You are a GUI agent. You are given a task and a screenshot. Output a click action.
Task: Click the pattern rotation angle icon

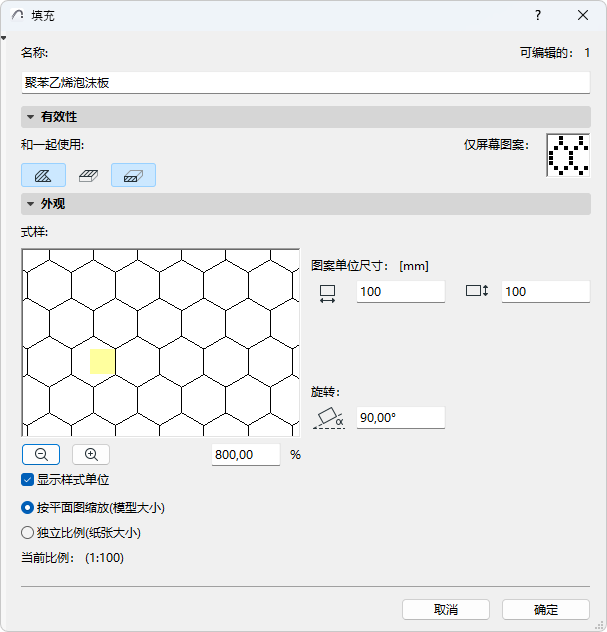pos(329,418)
